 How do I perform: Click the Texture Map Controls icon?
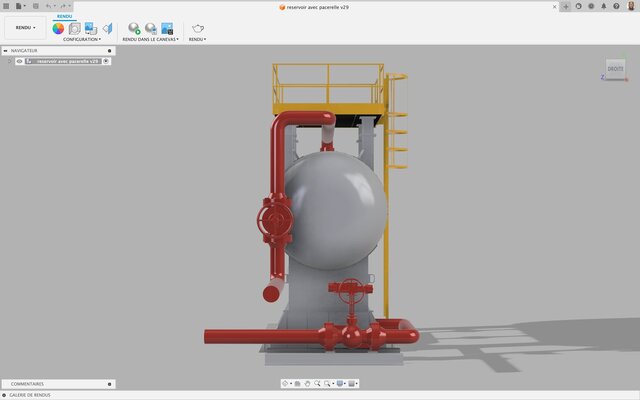point(106,29)
